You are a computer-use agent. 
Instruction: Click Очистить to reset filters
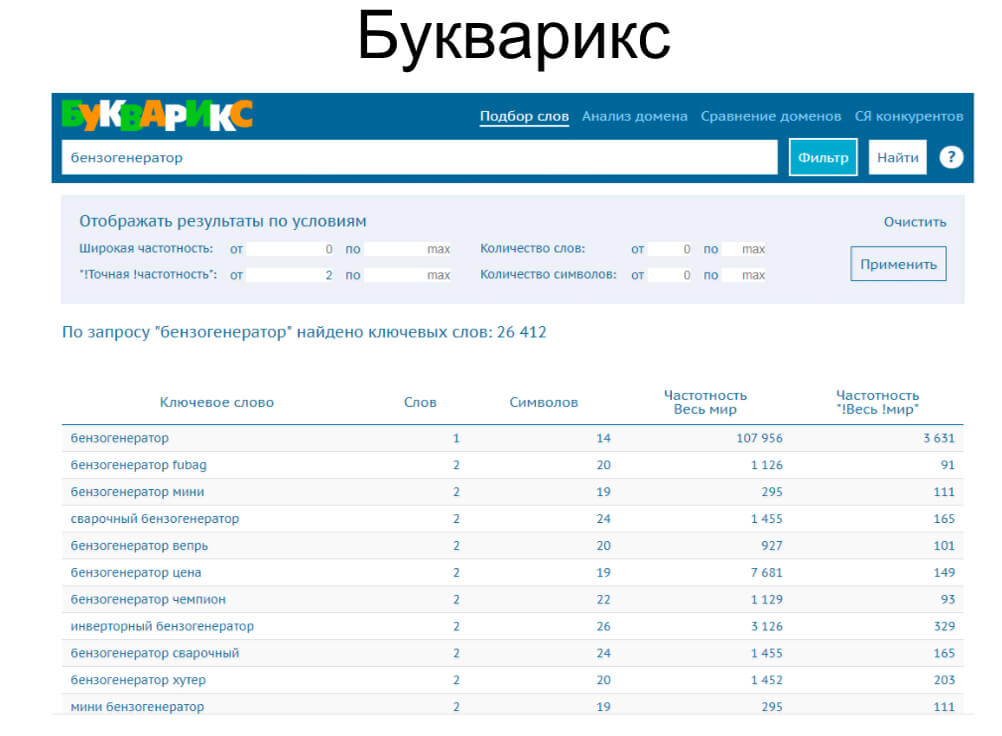pyautogui.click(x=914, y=222)
